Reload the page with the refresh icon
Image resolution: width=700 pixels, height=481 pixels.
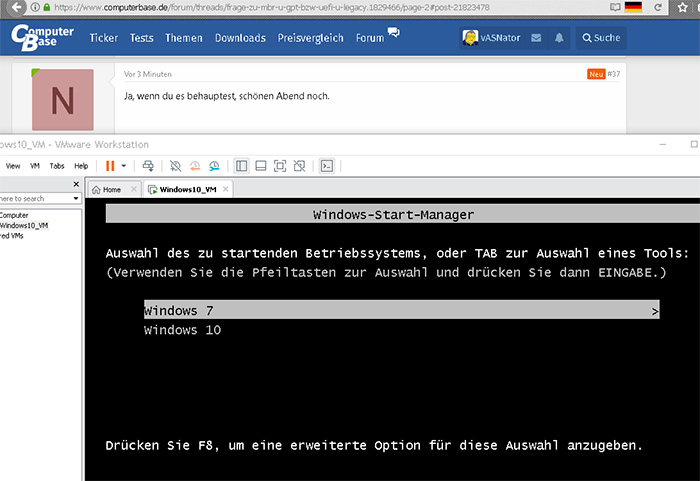pyautogui.click(x=658, y=8)
